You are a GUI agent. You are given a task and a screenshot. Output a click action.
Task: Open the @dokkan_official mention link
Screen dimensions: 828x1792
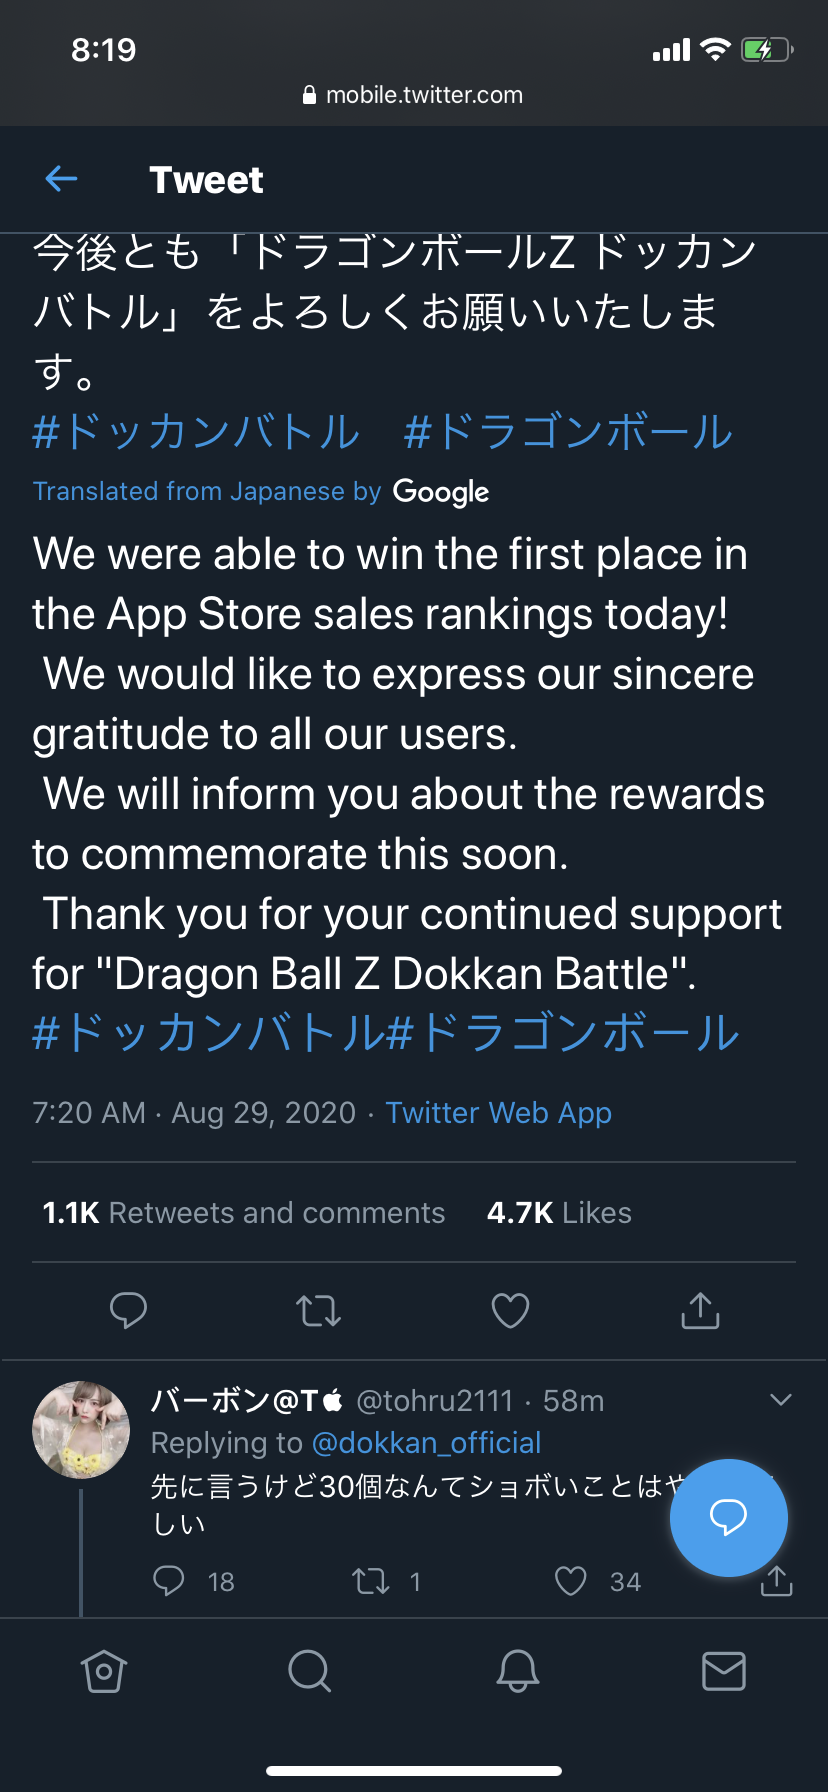tap(427, 1443)
